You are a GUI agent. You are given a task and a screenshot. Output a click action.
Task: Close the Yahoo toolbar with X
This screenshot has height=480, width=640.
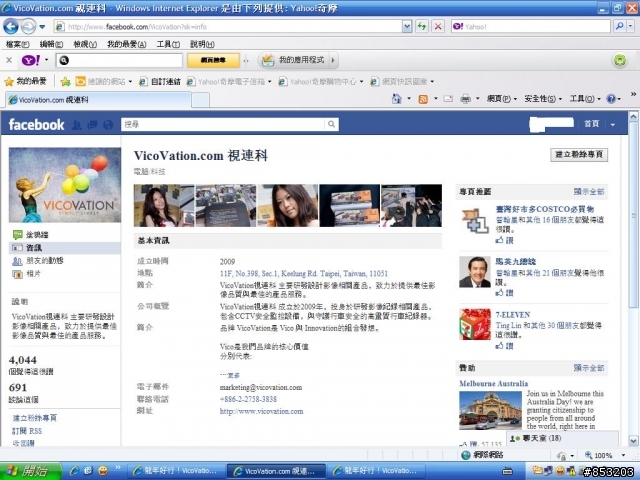coord(9,60)
